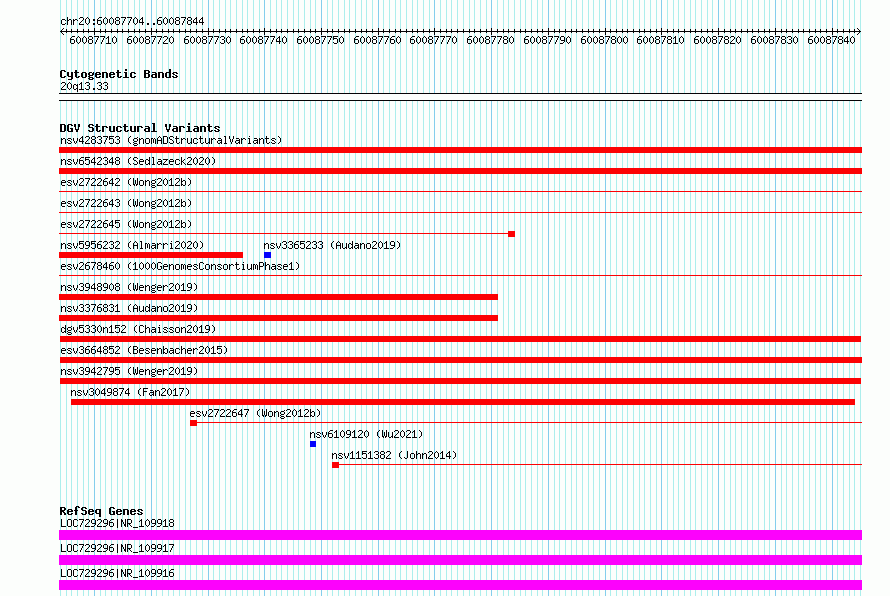Click the red start block of esv2722647
The height and width of the screenshot is (596, 890).
[x=194, y=423]
